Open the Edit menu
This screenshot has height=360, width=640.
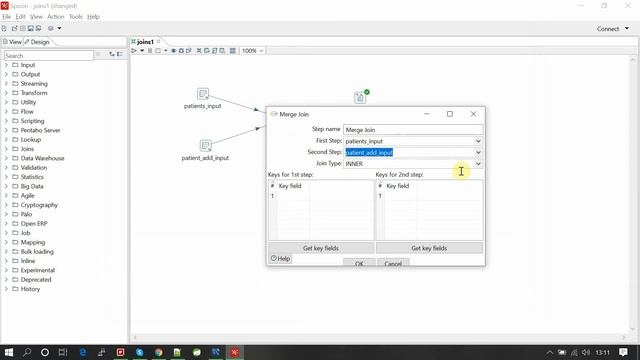(20, 17)
